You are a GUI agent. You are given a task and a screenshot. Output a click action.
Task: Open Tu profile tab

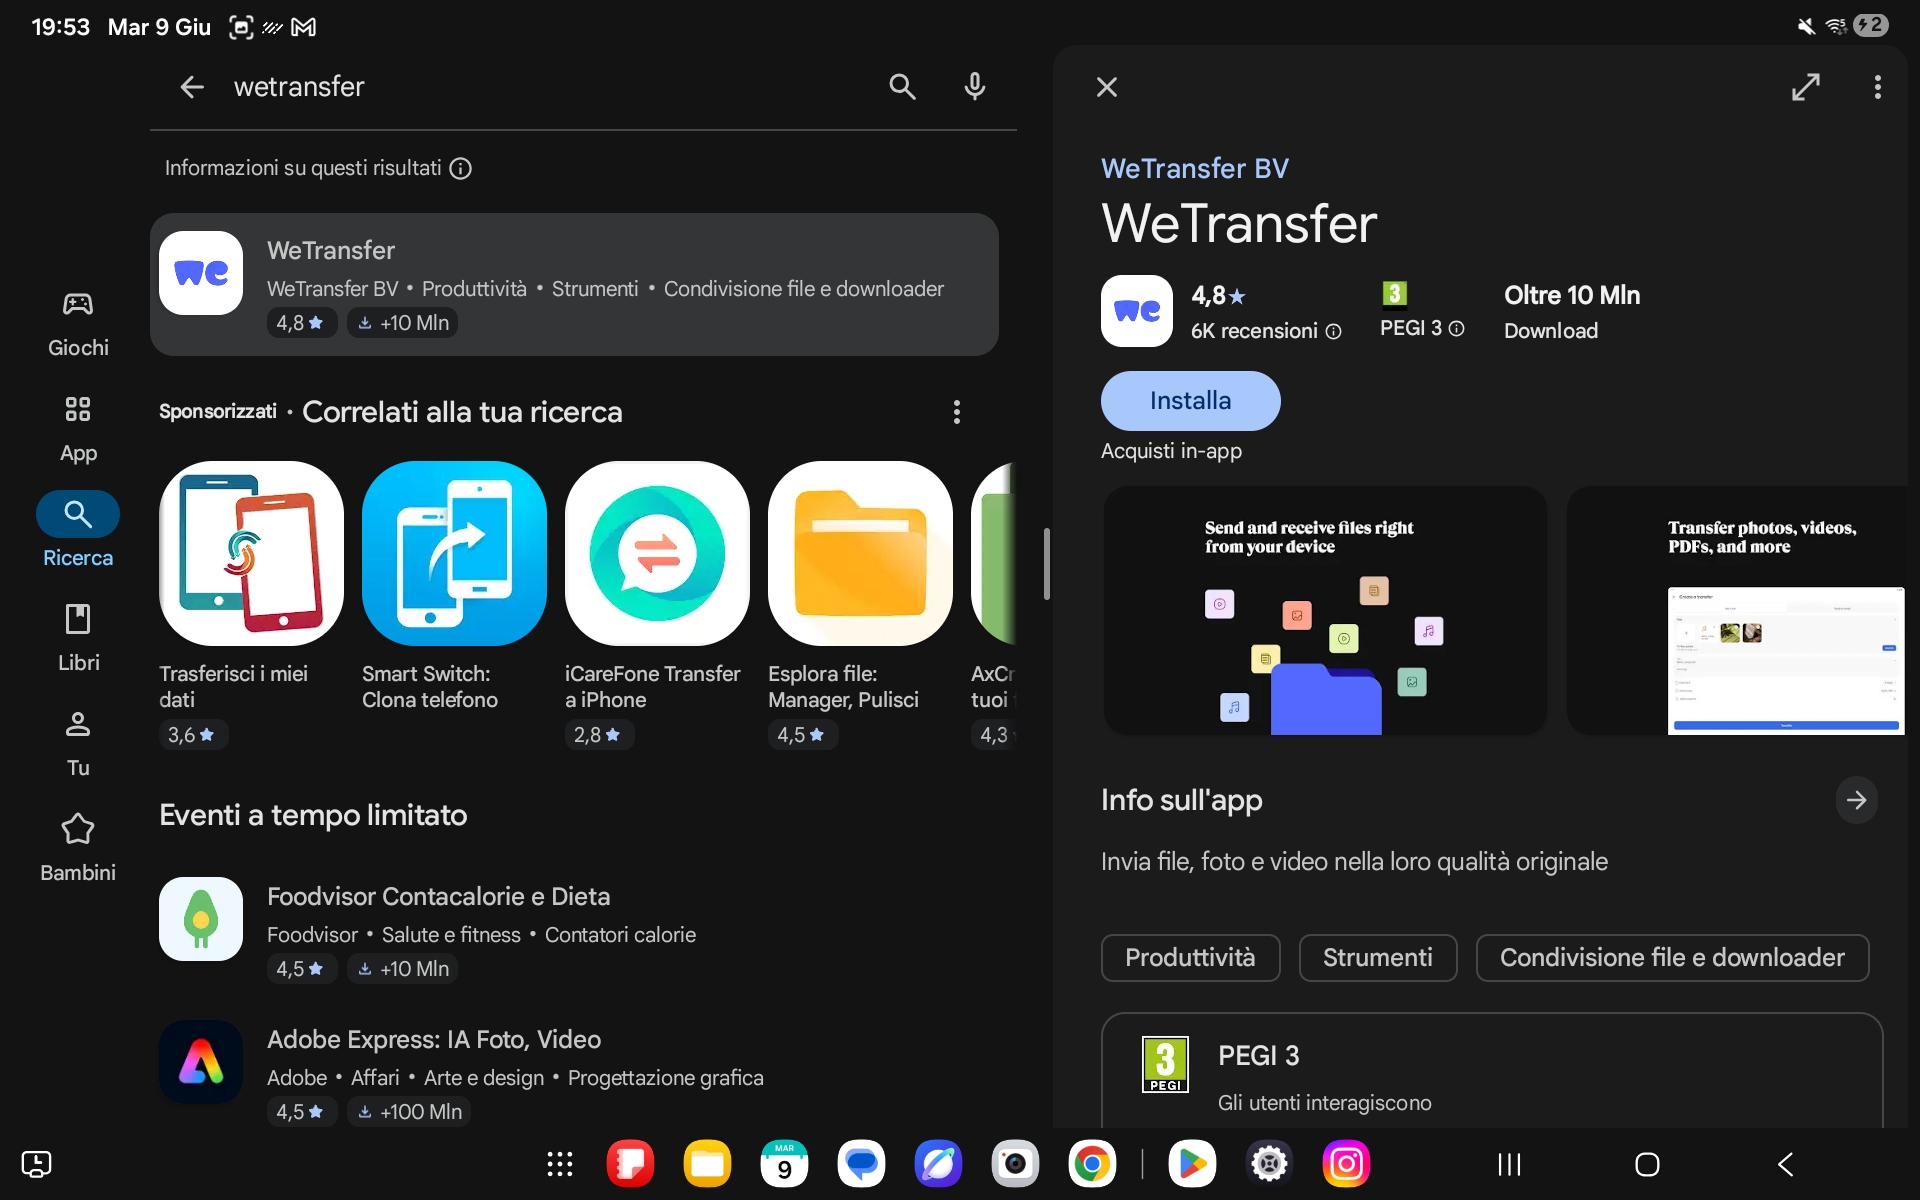click(x=78, y=744)
